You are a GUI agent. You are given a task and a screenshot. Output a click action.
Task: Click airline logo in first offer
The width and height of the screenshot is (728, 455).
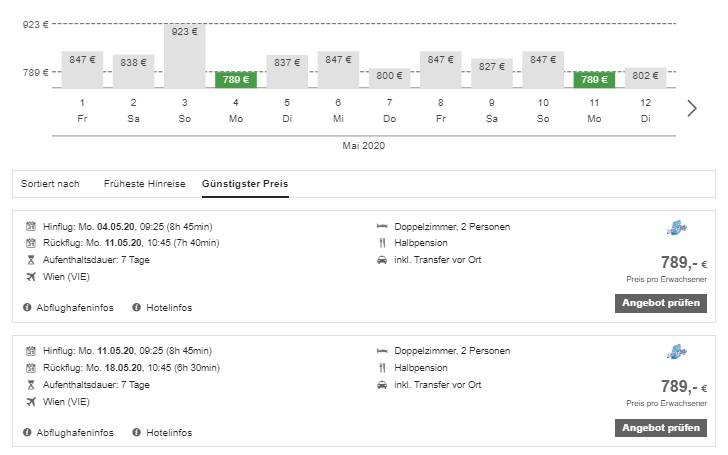[x=676, y=228]
